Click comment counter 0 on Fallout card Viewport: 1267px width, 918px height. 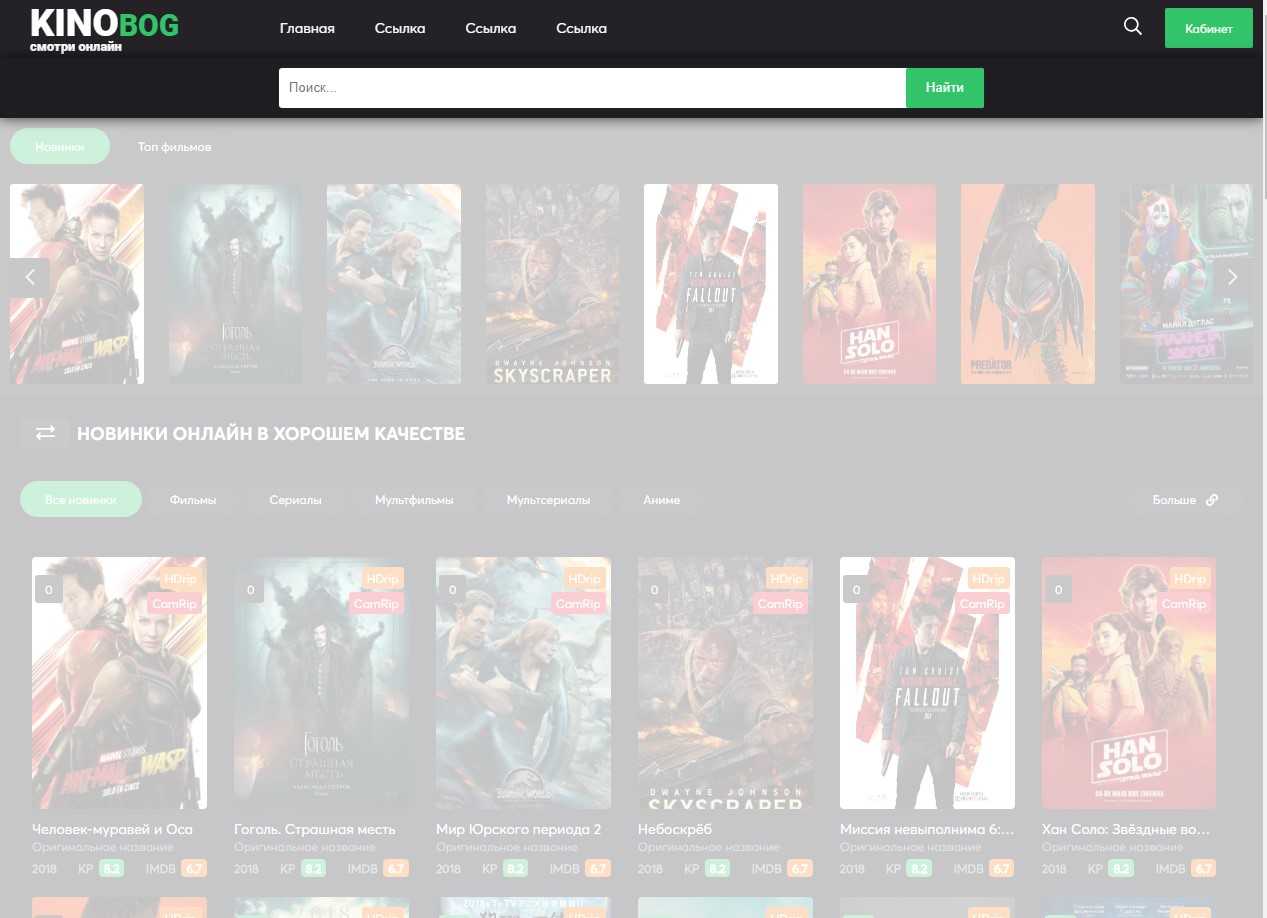856,590
